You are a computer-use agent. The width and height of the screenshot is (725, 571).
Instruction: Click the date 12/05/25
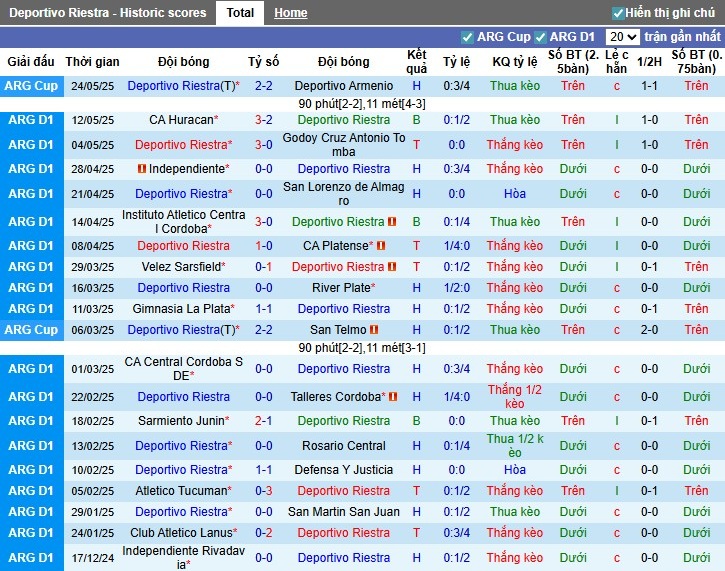pyautogui.click(x=92, y=120)
